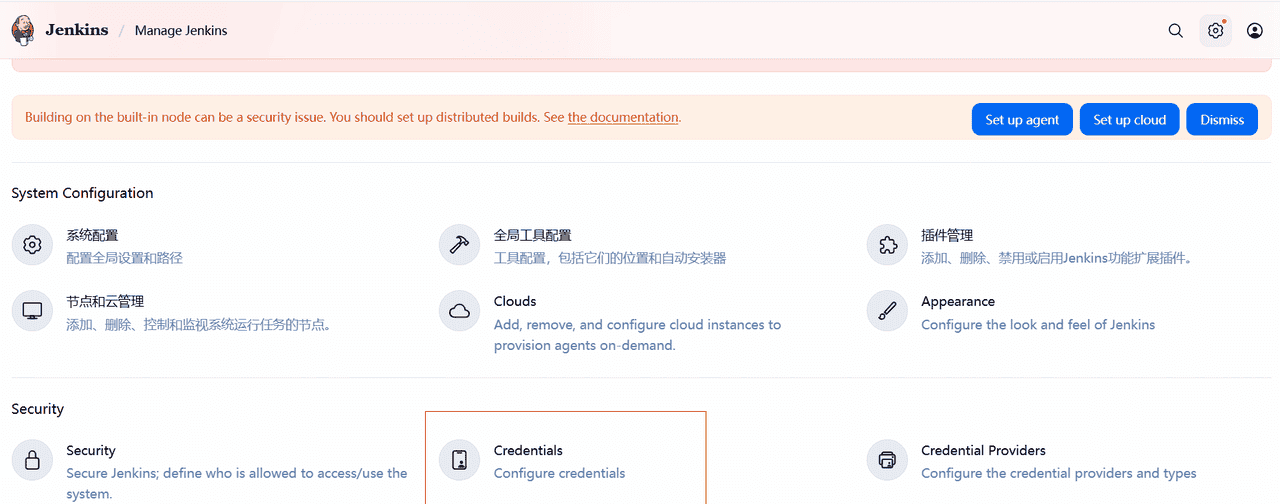Click the 全局工具配置 hammer icon
This screenshot has width=1280, height=504.
(x=460, y=245)
